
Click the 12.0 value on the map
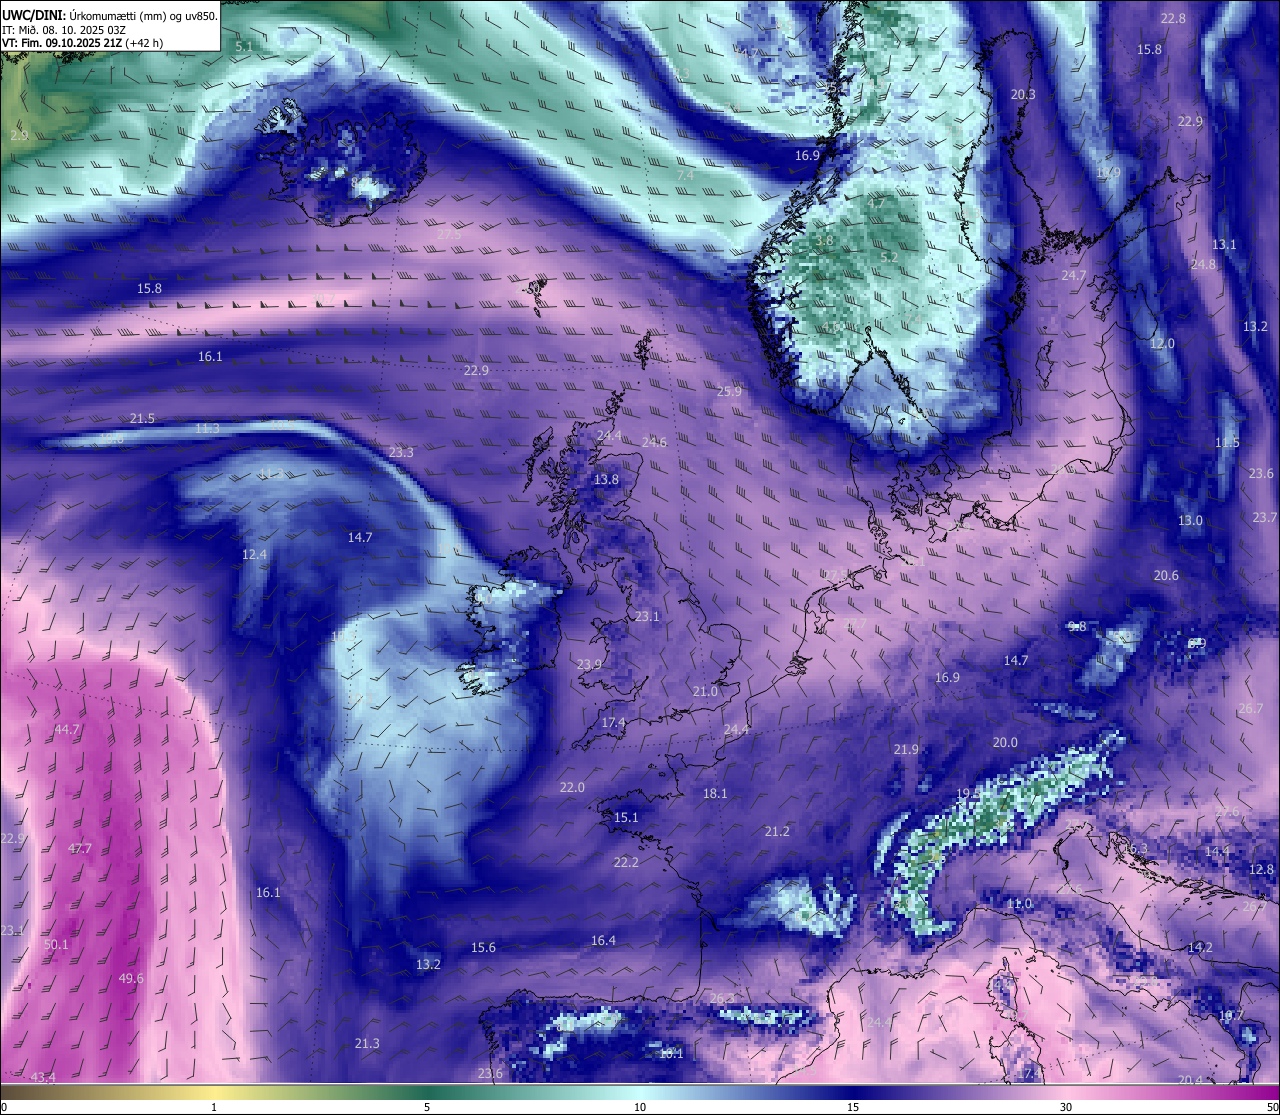click(1162, 344)
